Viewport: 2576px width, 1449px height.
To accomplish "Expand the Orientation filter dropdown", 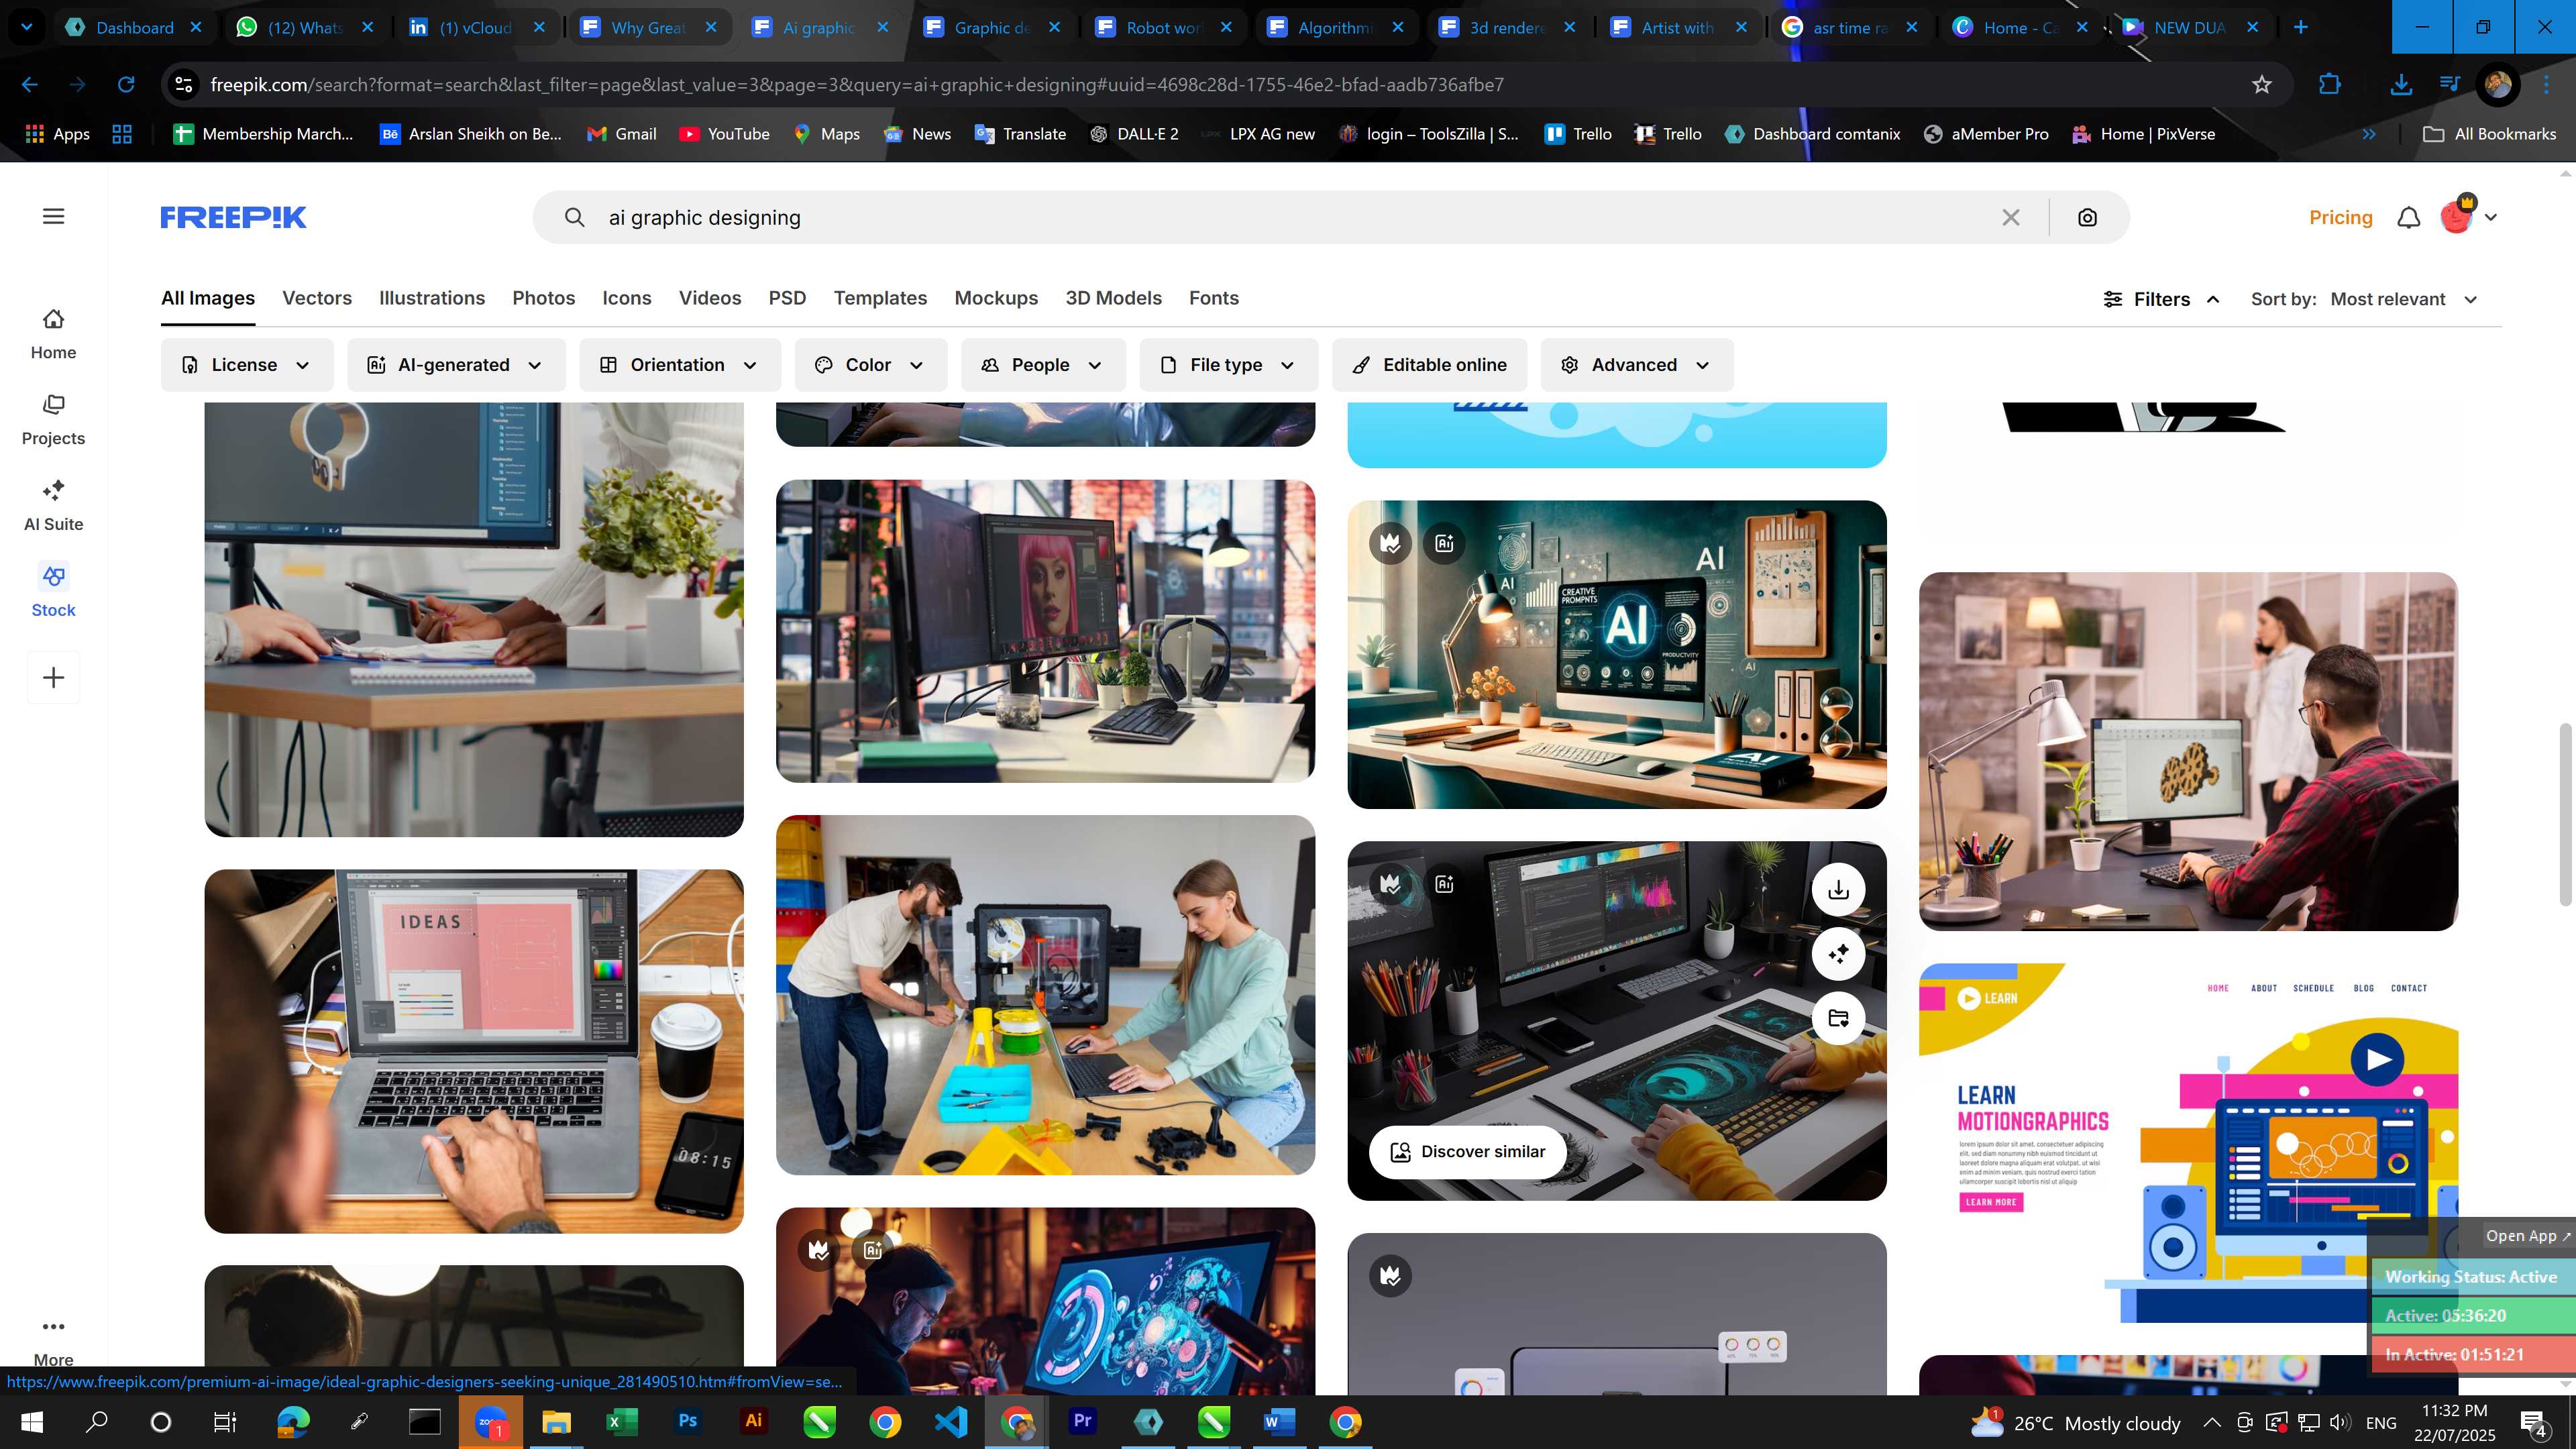I will (680, 365).
